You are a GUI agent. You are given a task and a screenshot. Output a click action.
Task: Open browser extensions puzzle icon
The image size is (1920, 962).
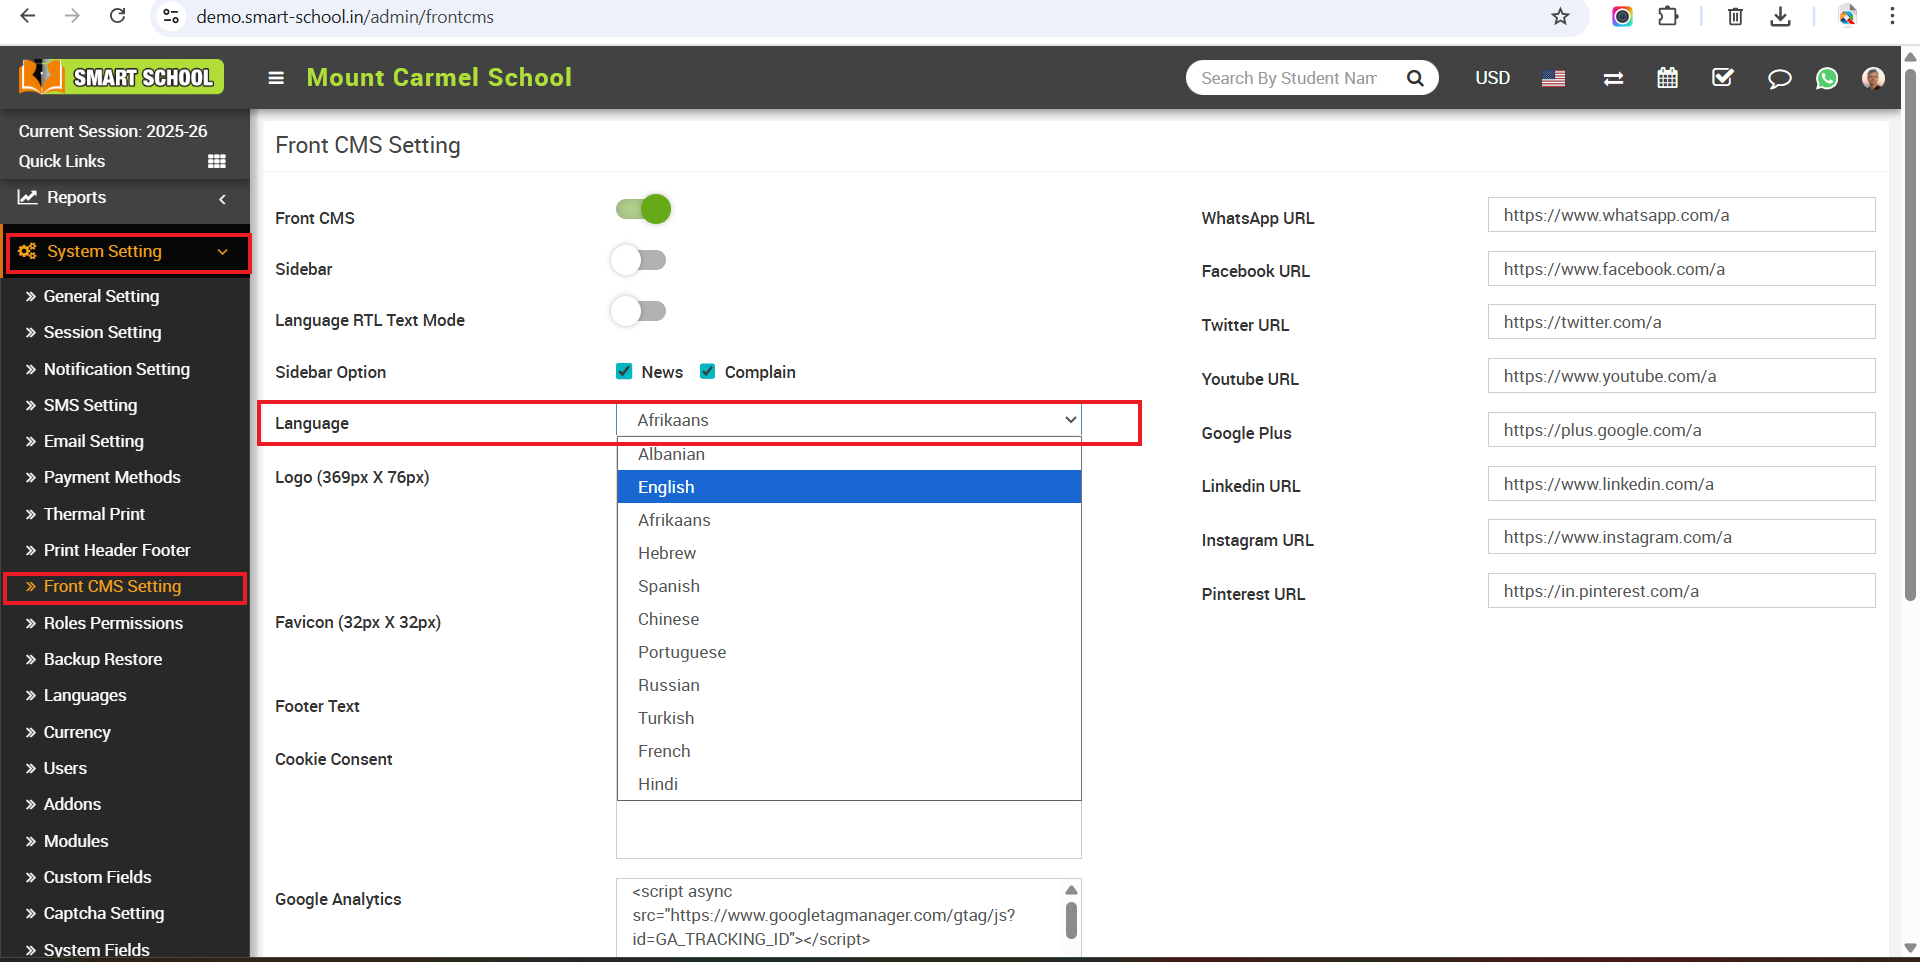1668,16
